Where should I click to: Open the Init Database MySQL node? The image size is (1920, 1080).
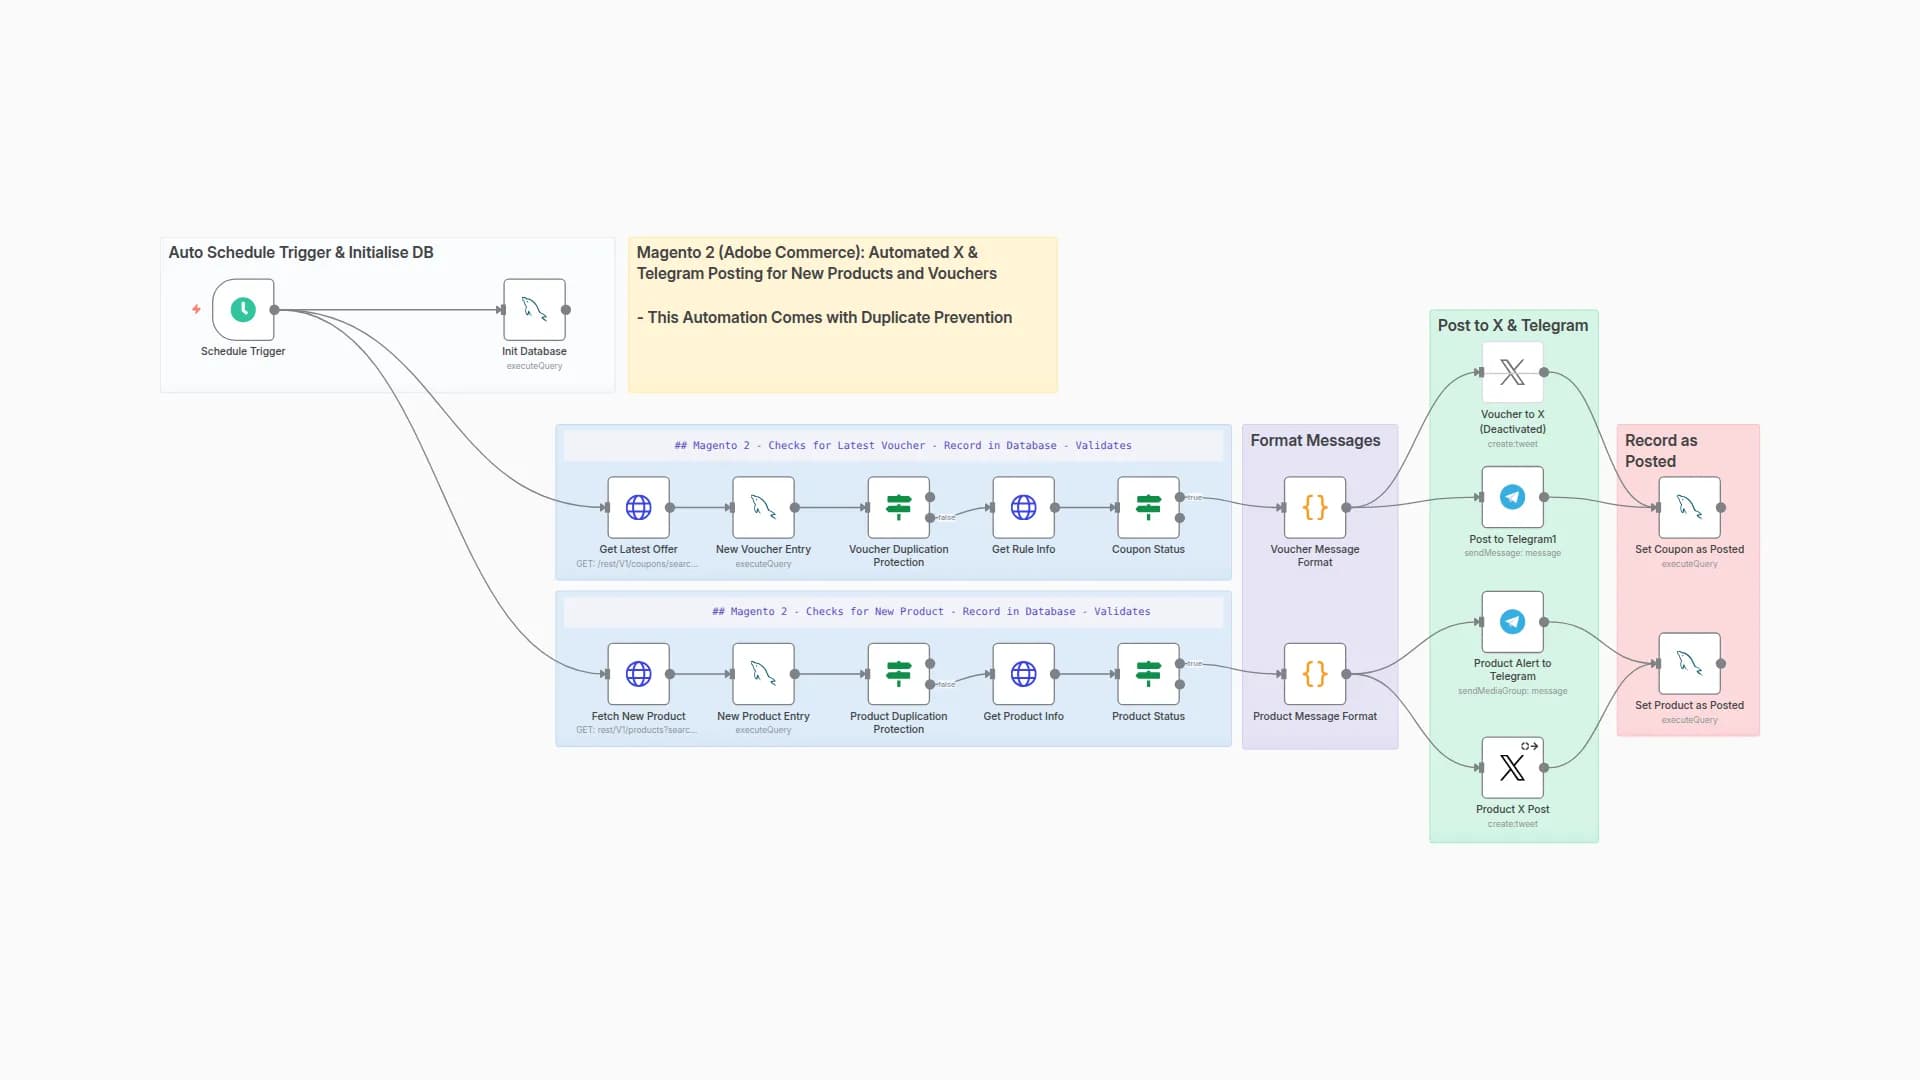[534, 310]
